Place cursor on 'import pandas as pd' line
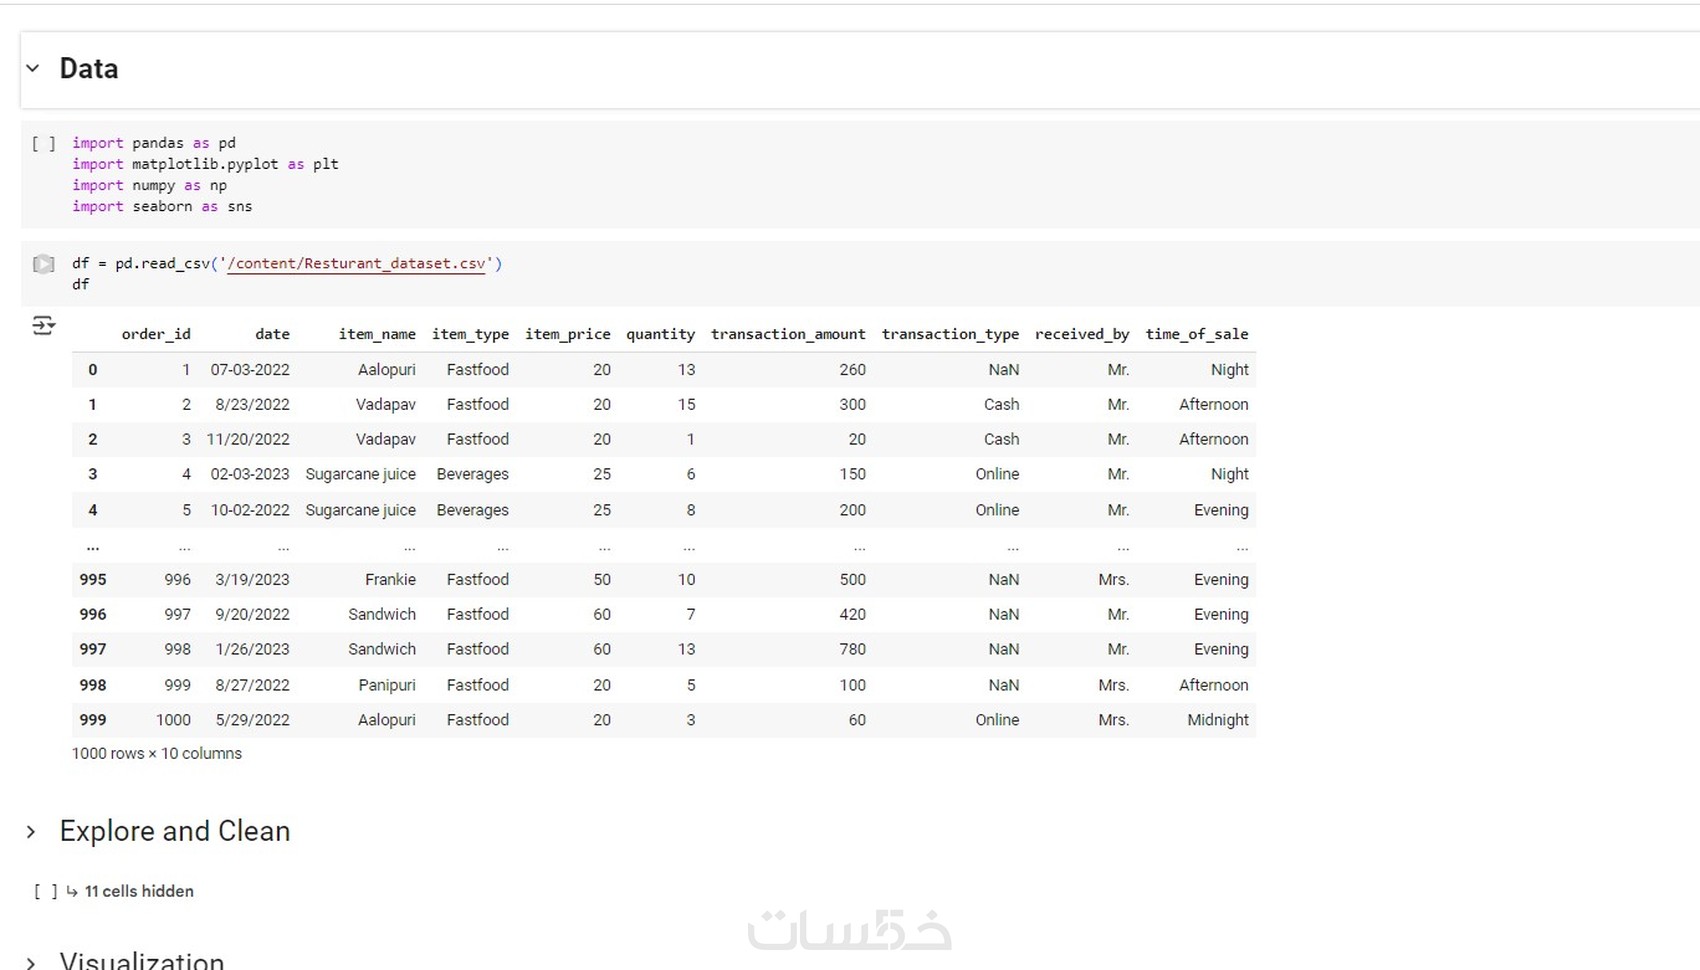The image size is (1700, 970). (x=154, y=143)
